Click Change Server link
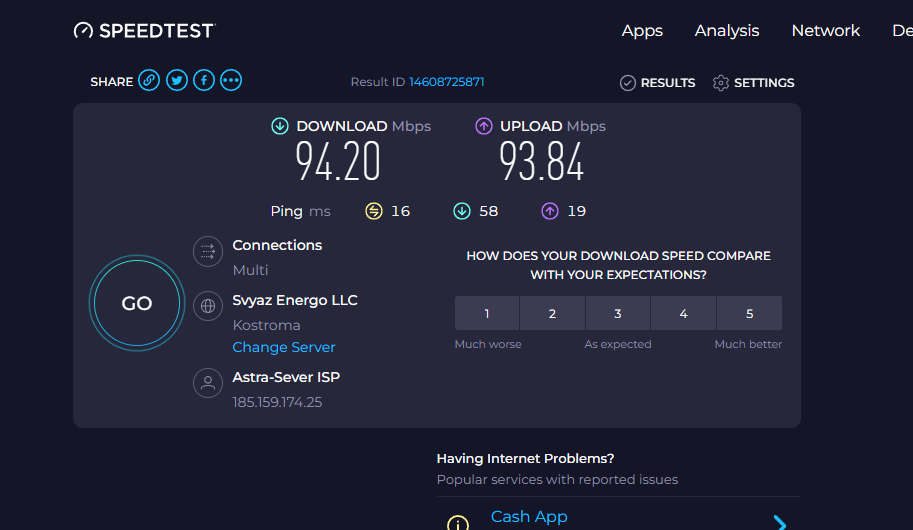Screen dimensions: 913x530 click(284, 347)
